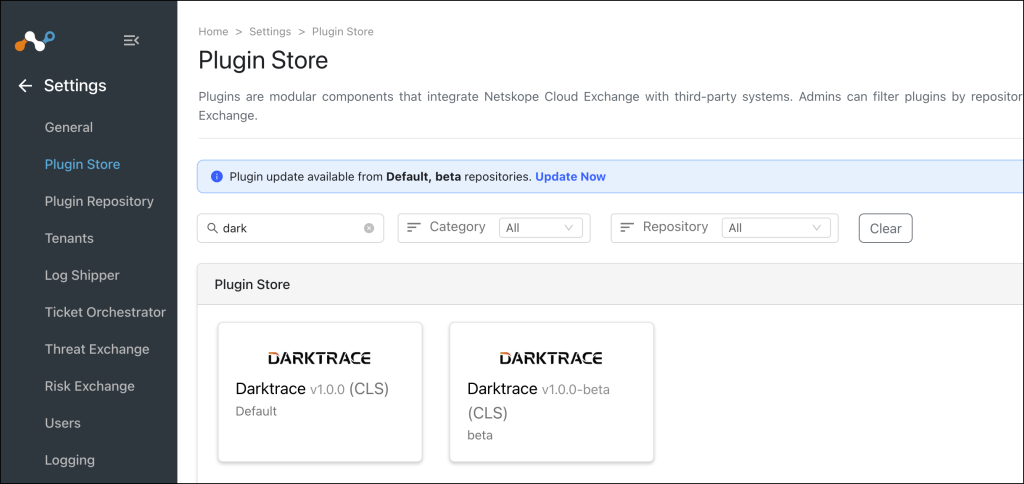Screen dimensions: 1024x484
Task: Open the Darktrace v1.0.0 Default plugin card
Action: coord(320,392)
